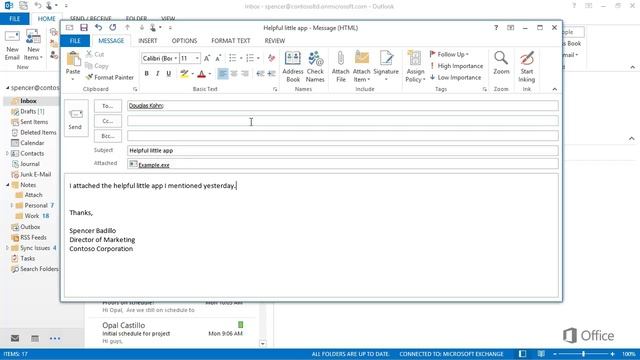Screen dimensions: 640x360
Task: Activate Format Painter
Action: coord(110,77)
